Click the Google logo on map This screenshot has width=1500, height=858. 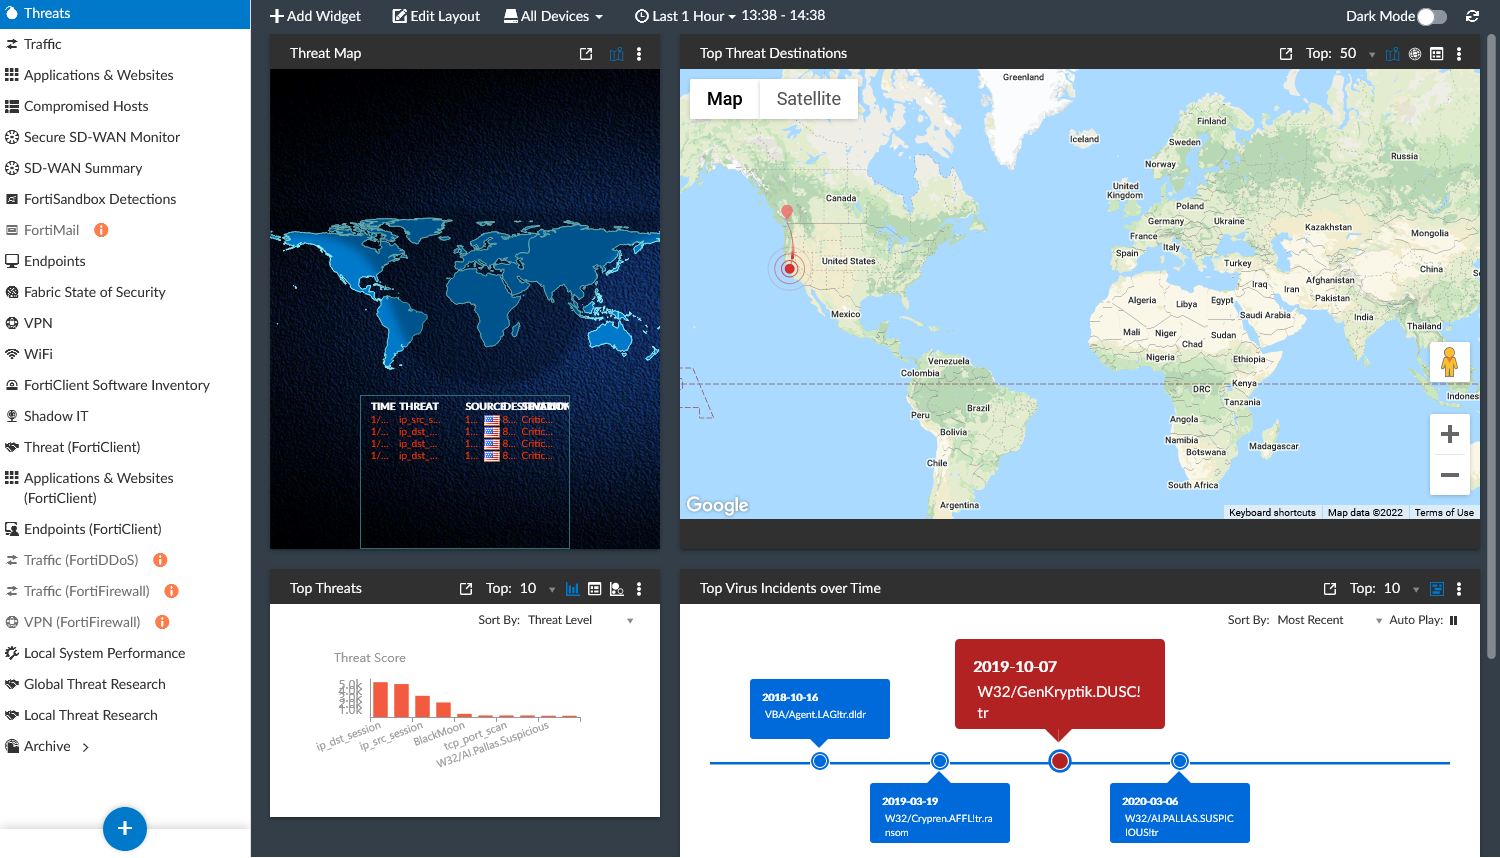click(x=717, y=505)
